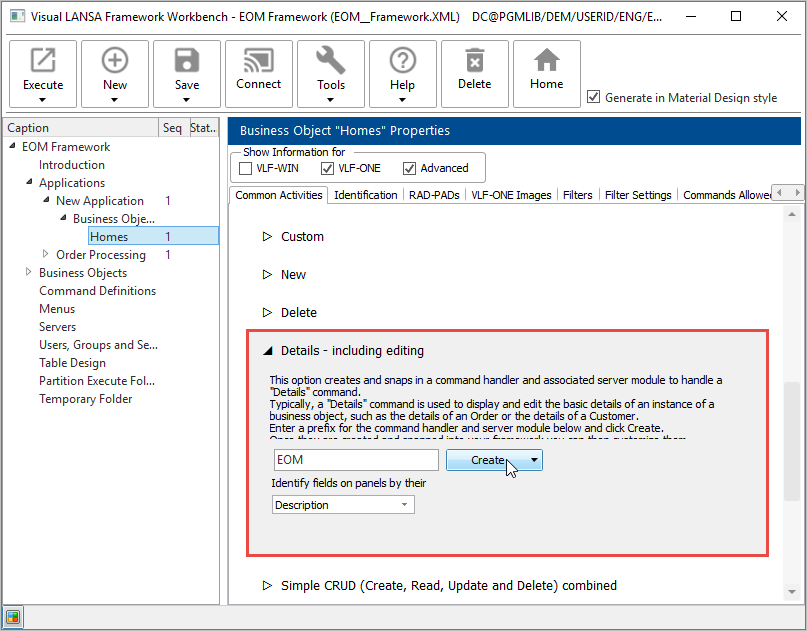Toggle Generate in Material Design style

coord(594,97)
